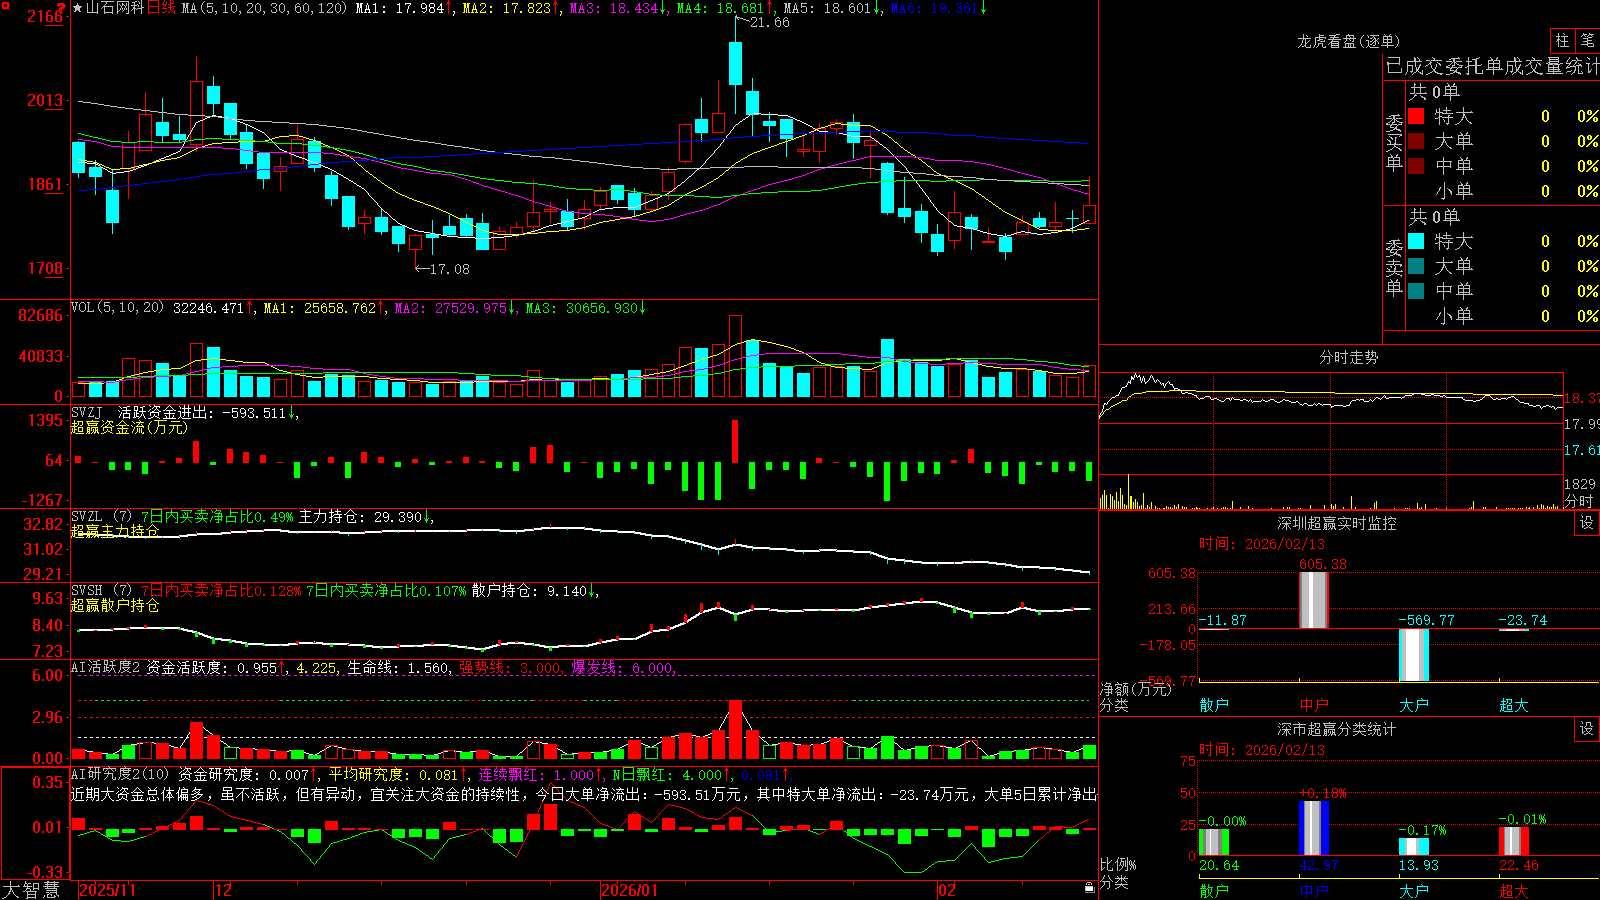Switch order view to 柱 bar mode
The height and width of the screenshot is (900, 1600).
1562,40
